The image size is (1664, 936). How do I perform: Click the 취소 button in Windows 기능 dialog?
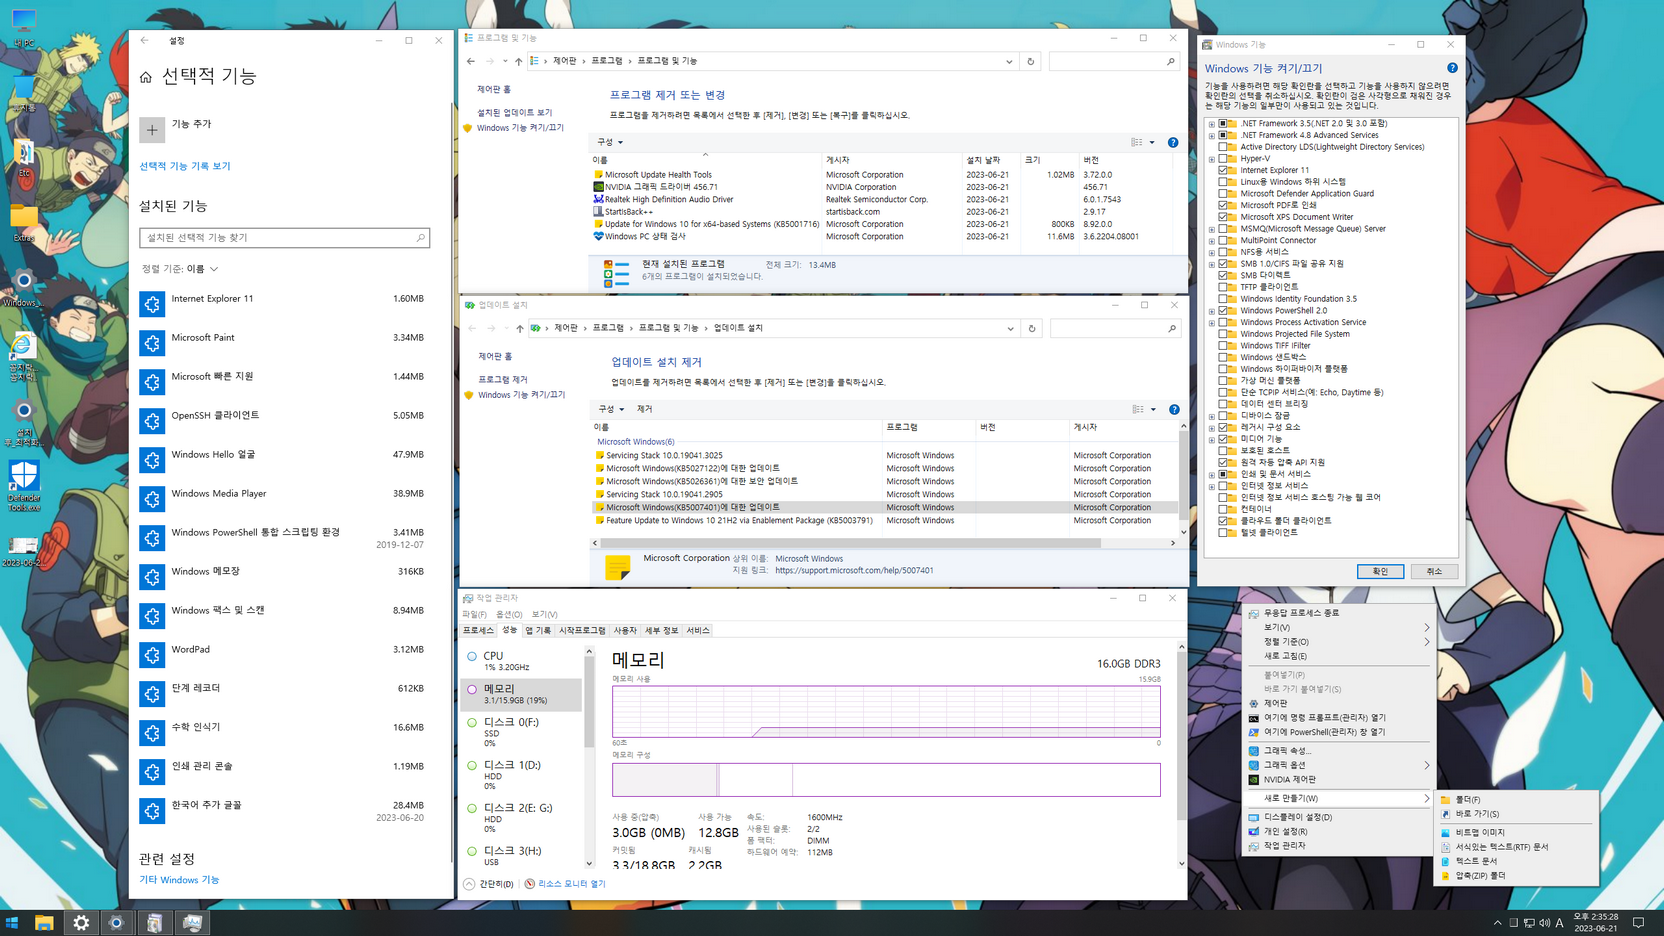tap(1434, 571)
